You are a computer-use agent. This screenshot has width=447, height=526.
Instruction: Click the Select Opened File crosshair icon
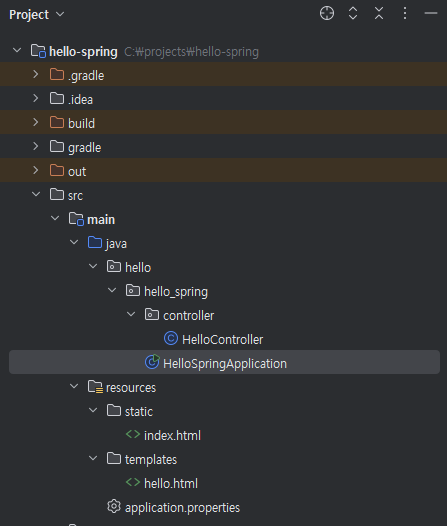[327, 13]
